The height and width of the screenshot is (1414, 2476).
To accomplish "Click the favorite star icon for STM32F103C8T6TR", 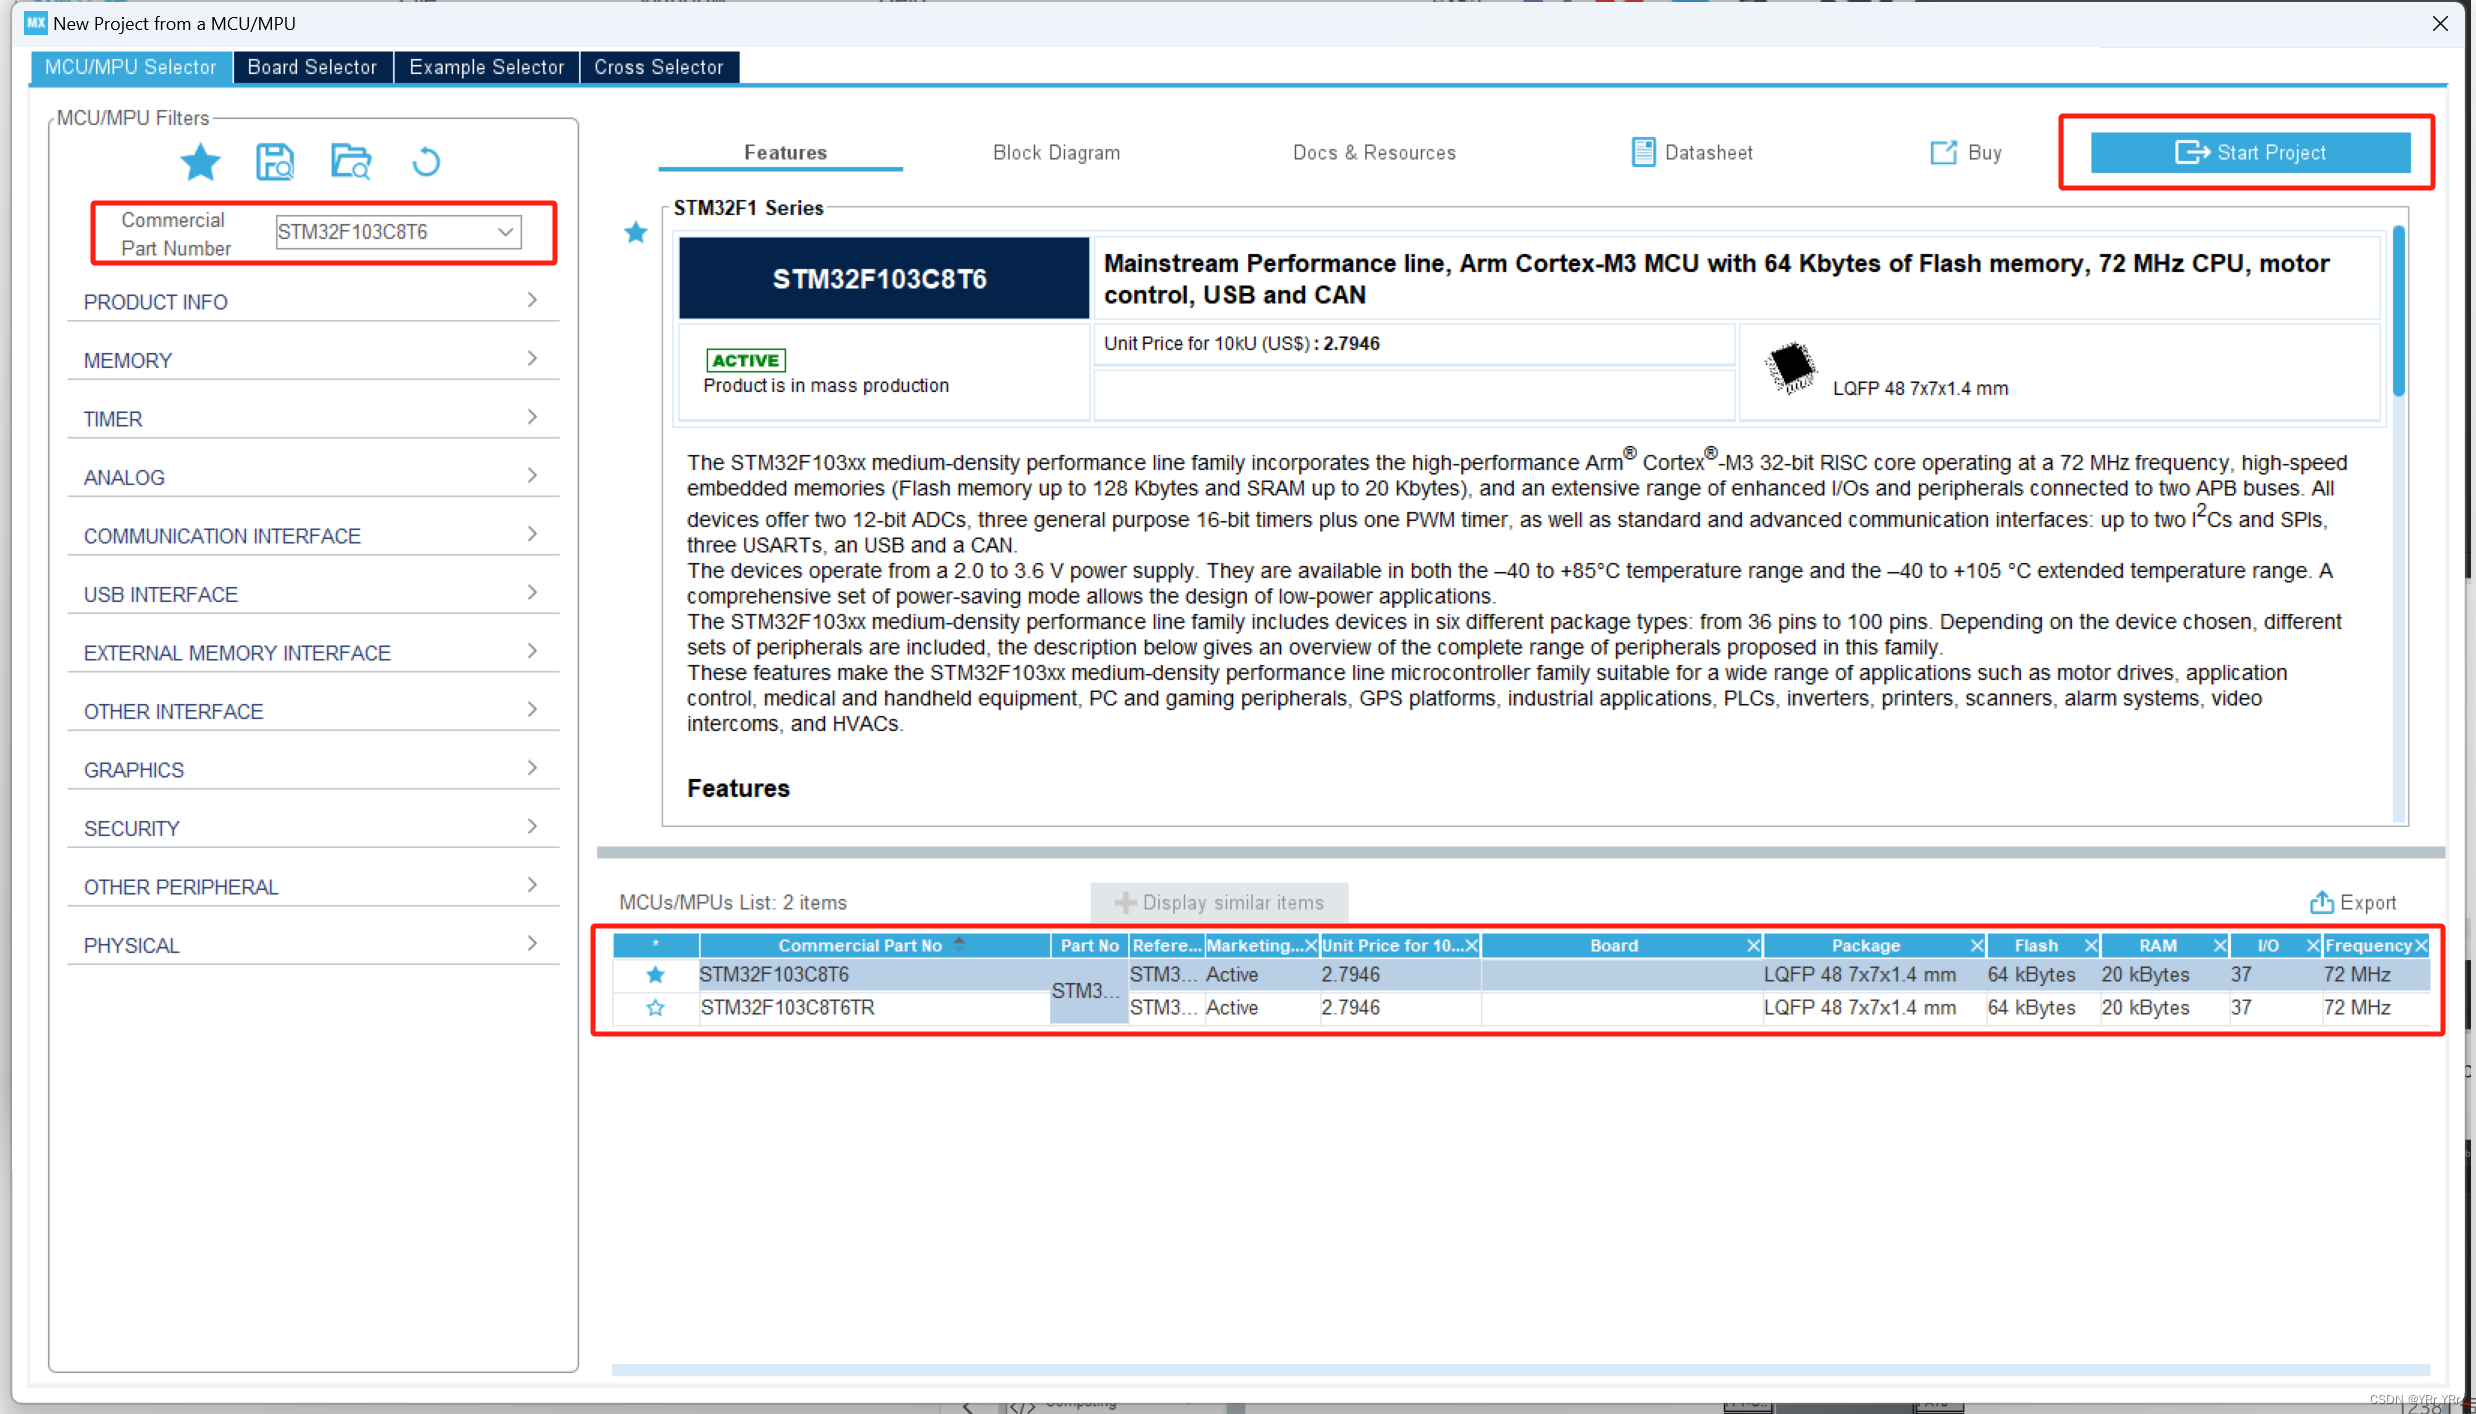I will pos(653,1007).
